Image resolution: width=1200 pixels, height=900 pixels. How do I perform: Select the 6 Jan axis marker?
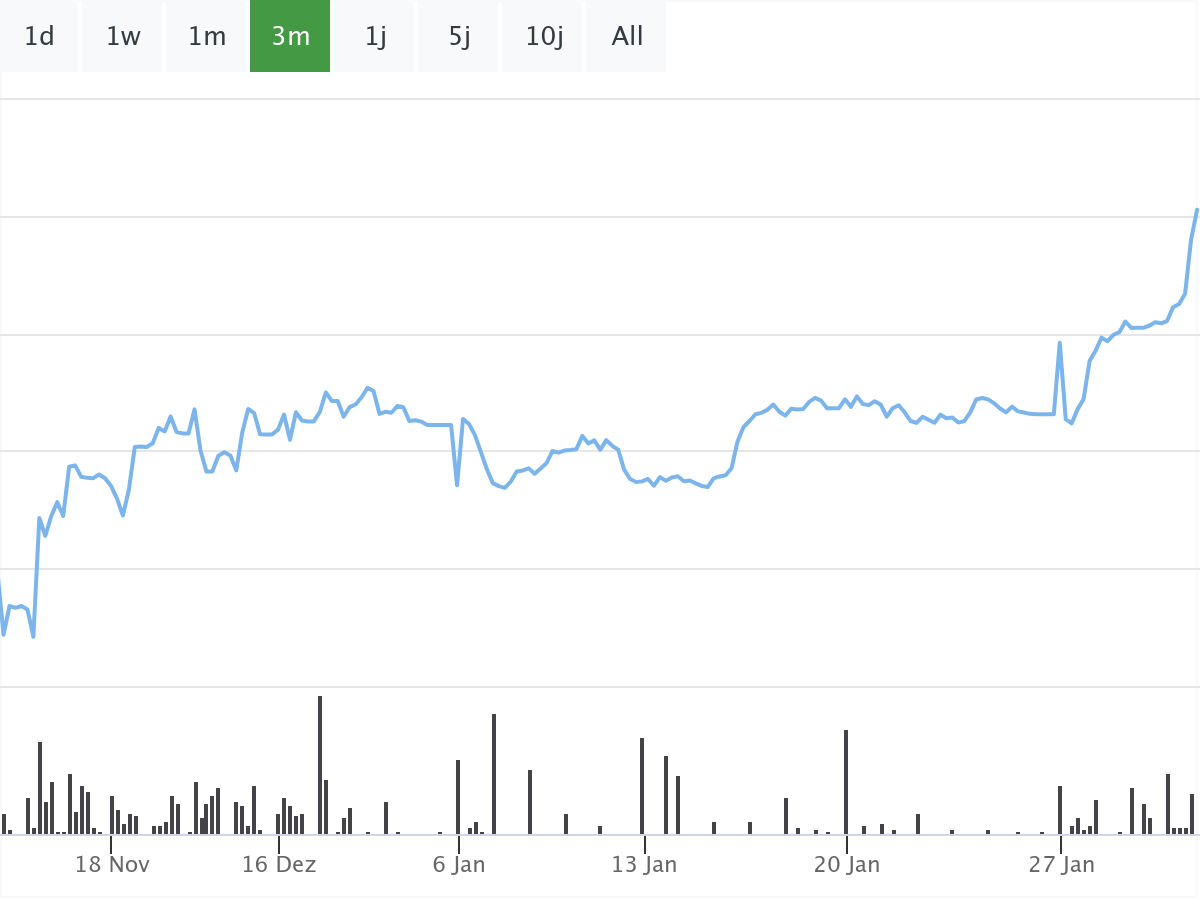pos(459,864)
